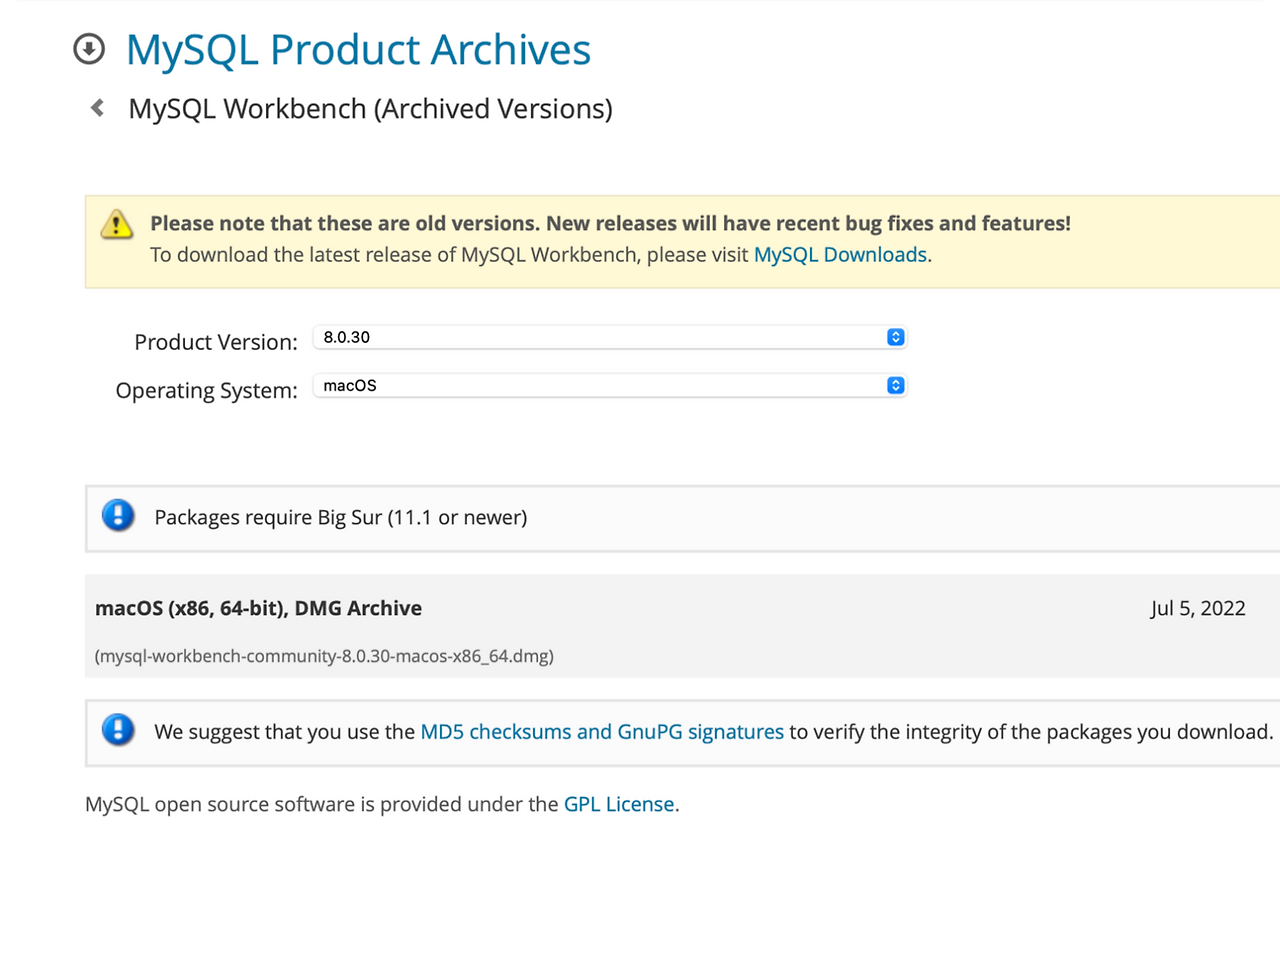Click the blue info icon beside Big Sur notice
The image size is (1280, 960).
pos(118,516)
